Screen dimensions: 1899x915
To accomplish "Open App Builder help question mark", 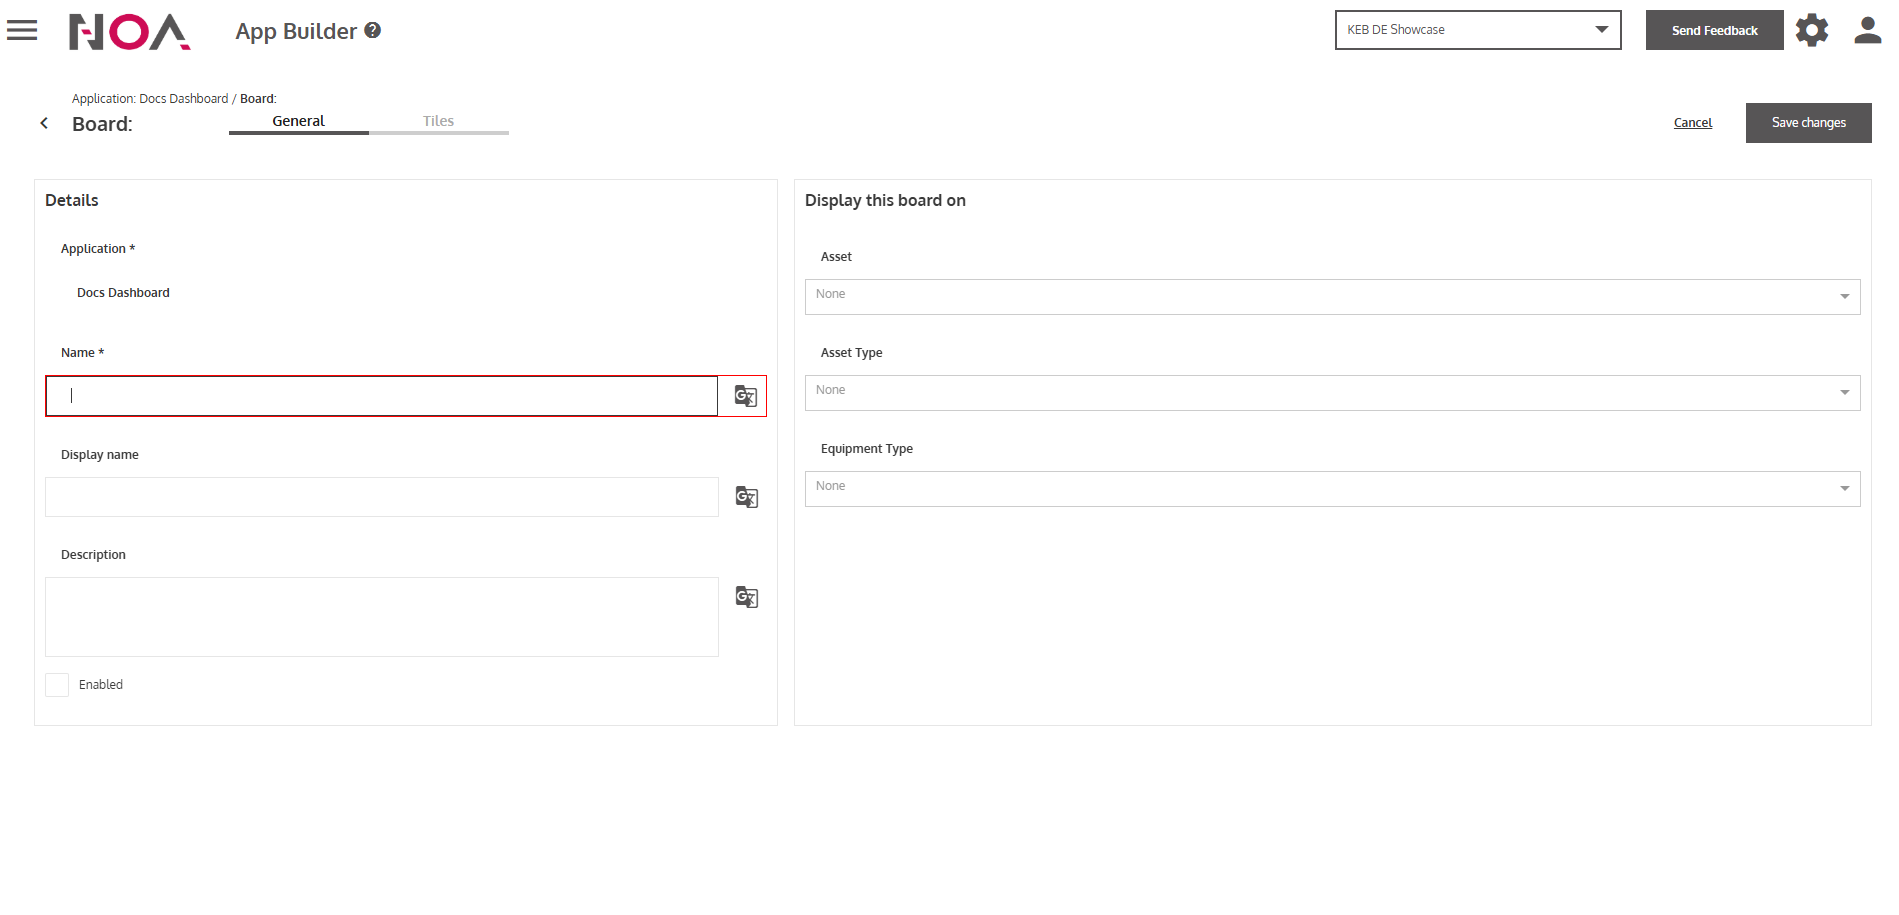I will pyautogui.click(x=373, y=30).
